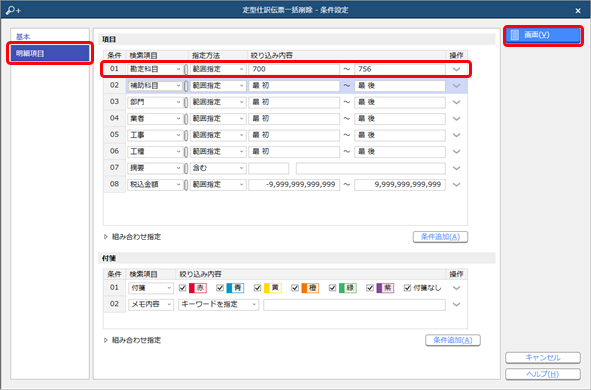Click the operation chevron for condition 04 業者
This screenshot has height=390, width=591.
tap(456, 119)
